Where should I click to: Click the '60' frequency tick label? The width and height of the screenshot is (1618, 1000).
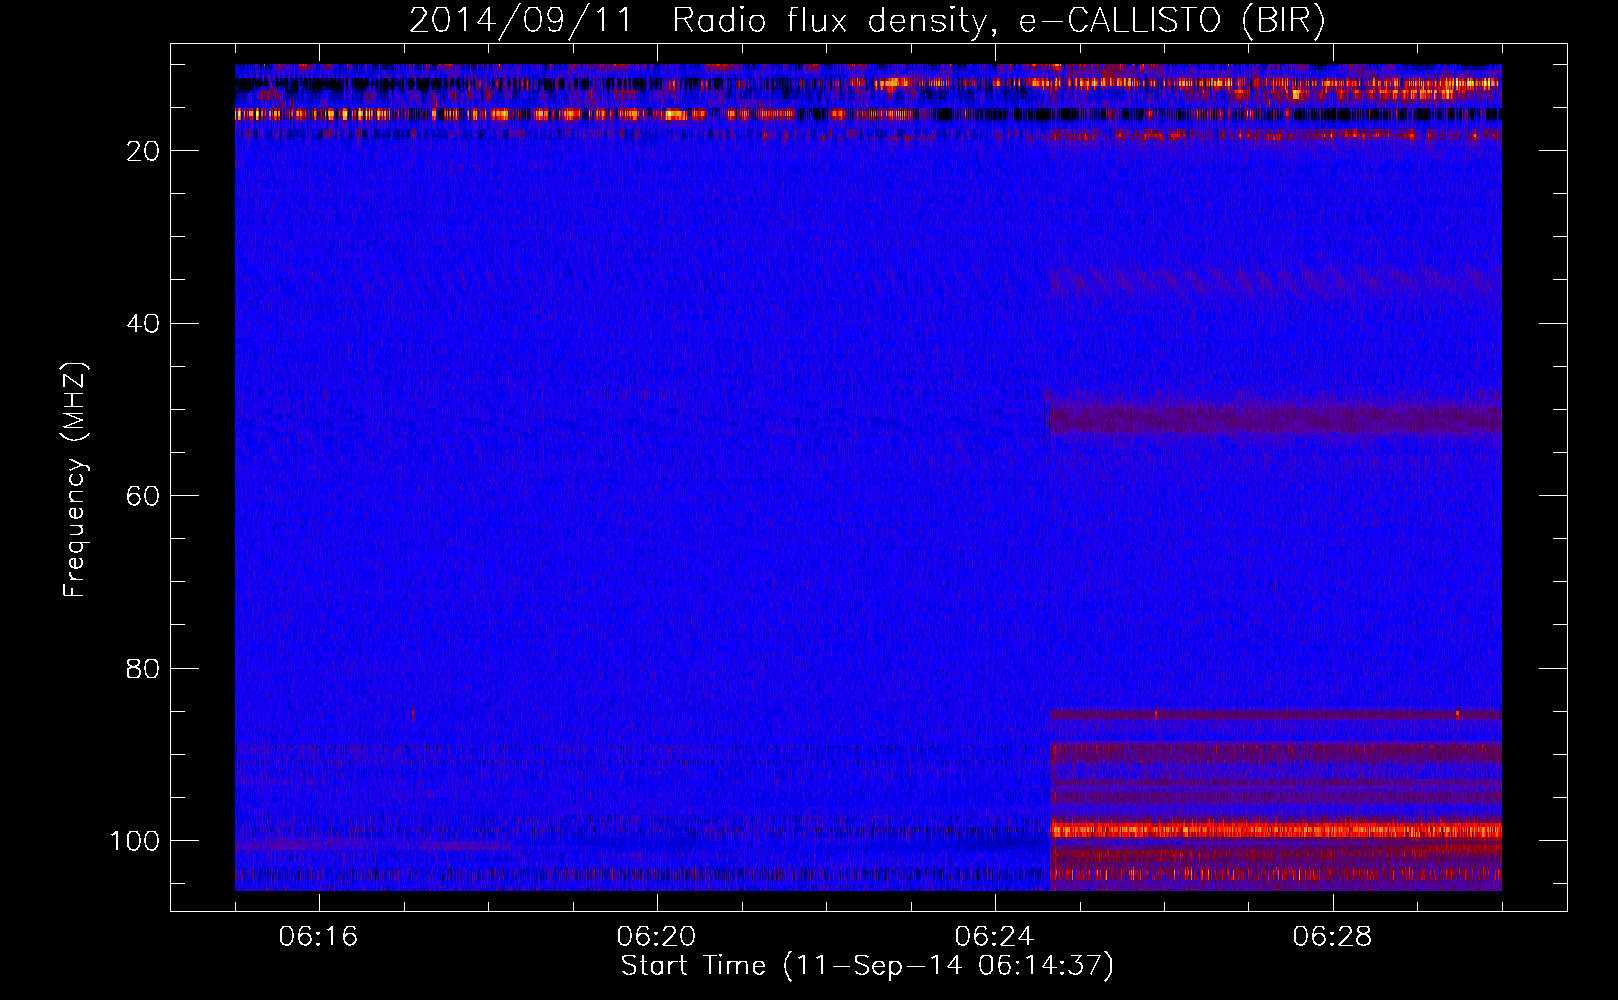tap(144, 496)
